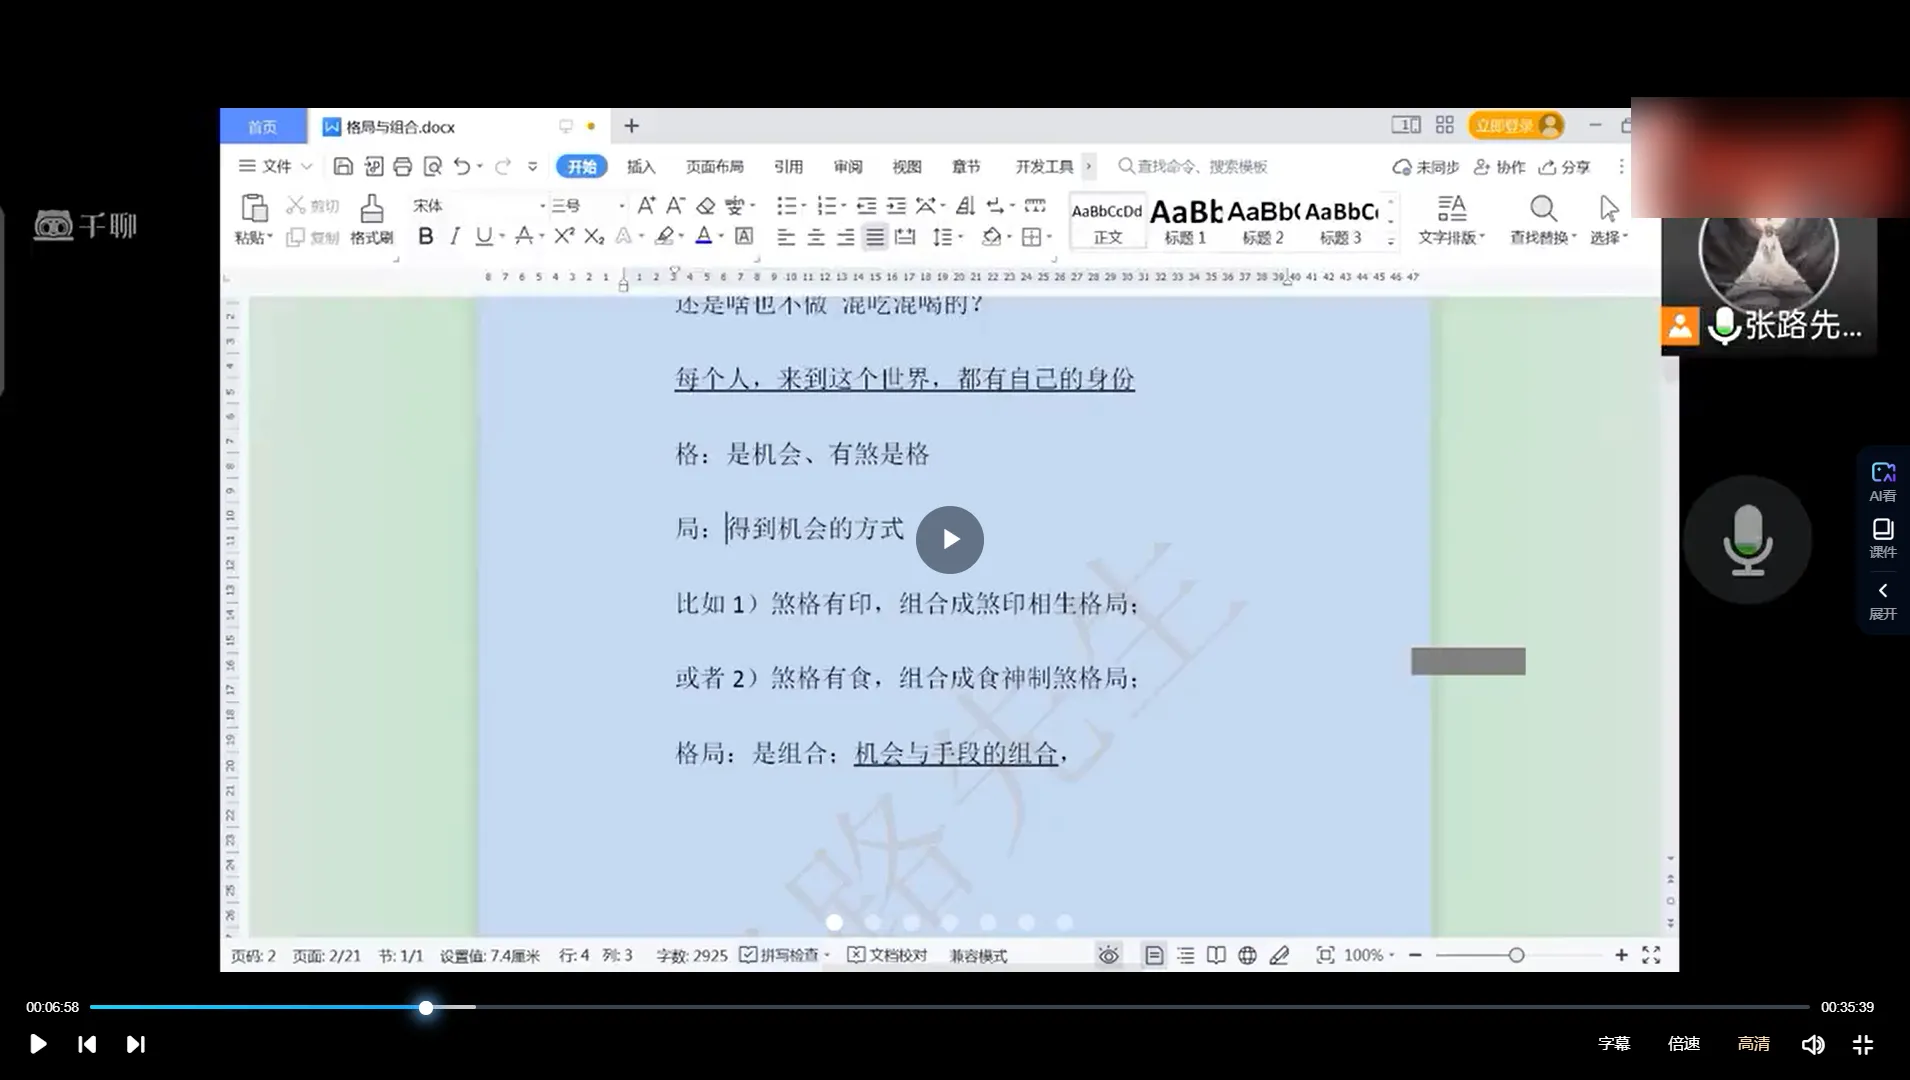Viewport: 1910px width, 1080px height.
Task: Toggle Bold formatting
Action: (426, 236)
